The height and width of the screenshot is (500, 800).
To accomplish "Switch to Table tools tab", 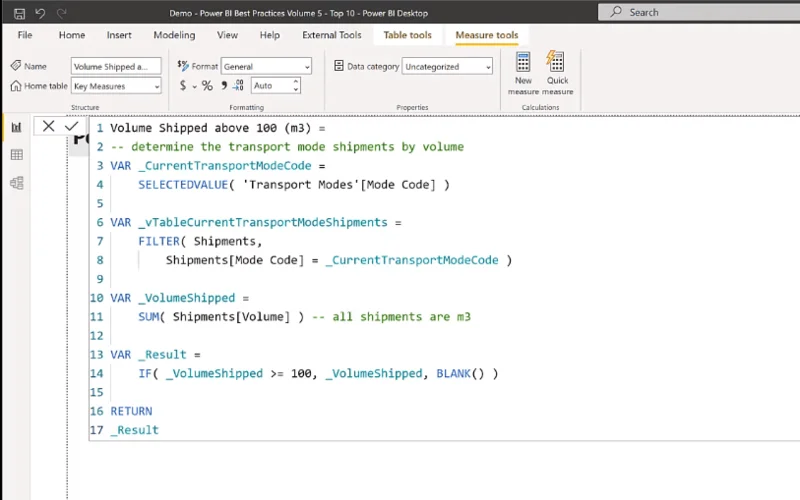I will [407, 35].
